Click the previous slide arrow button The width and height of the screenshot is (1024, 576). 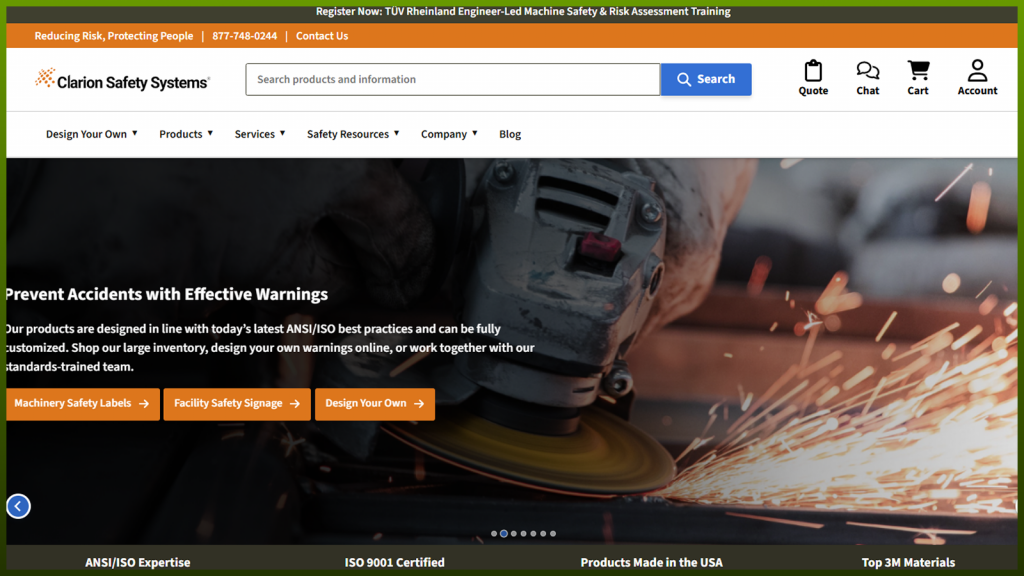(x=18, y=506)
